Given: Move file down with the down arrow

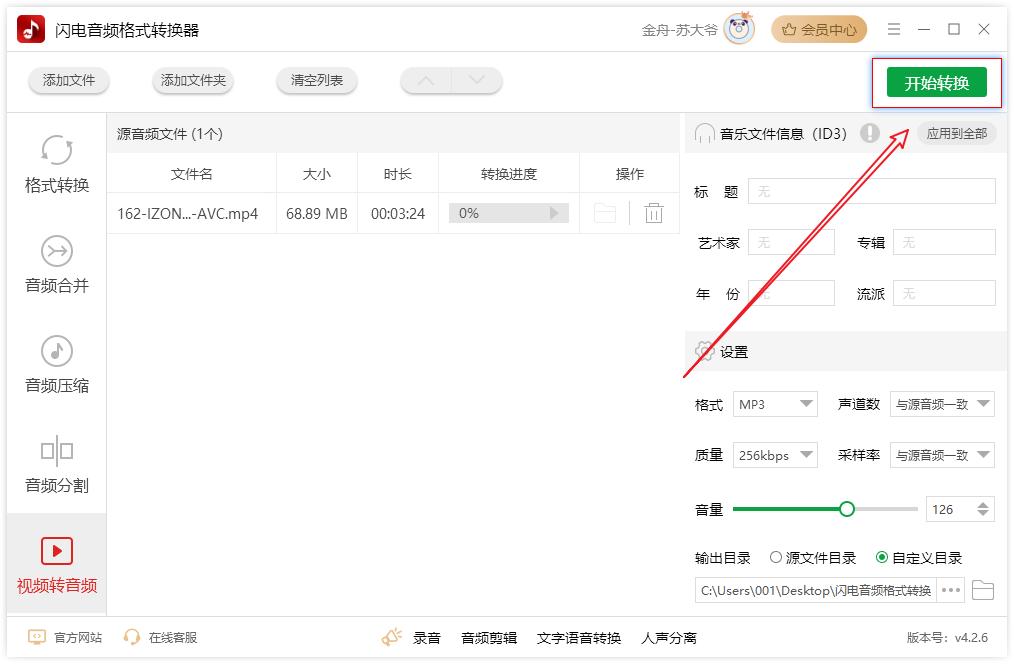Looking at the screenshot, I should 476,81.
